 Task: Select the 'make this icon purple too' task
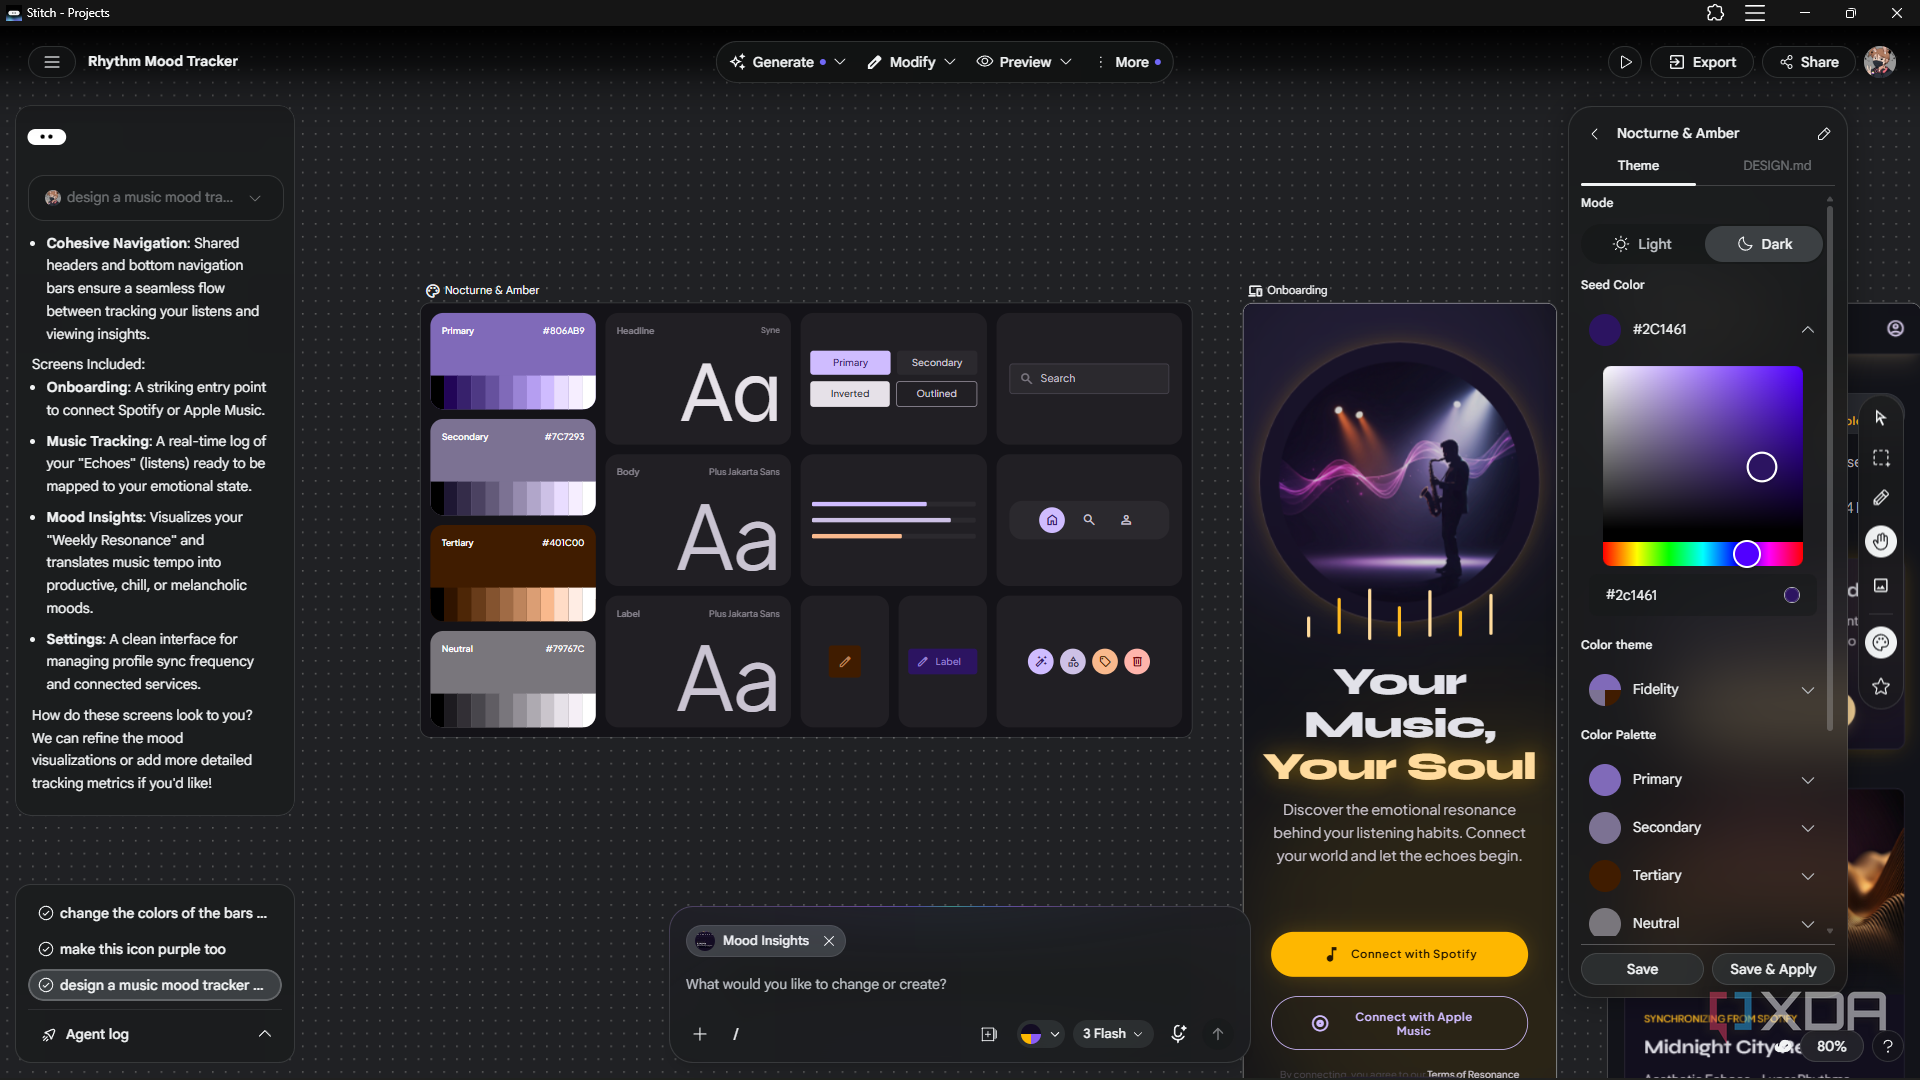pyautogui.click(x=154, y=949)
